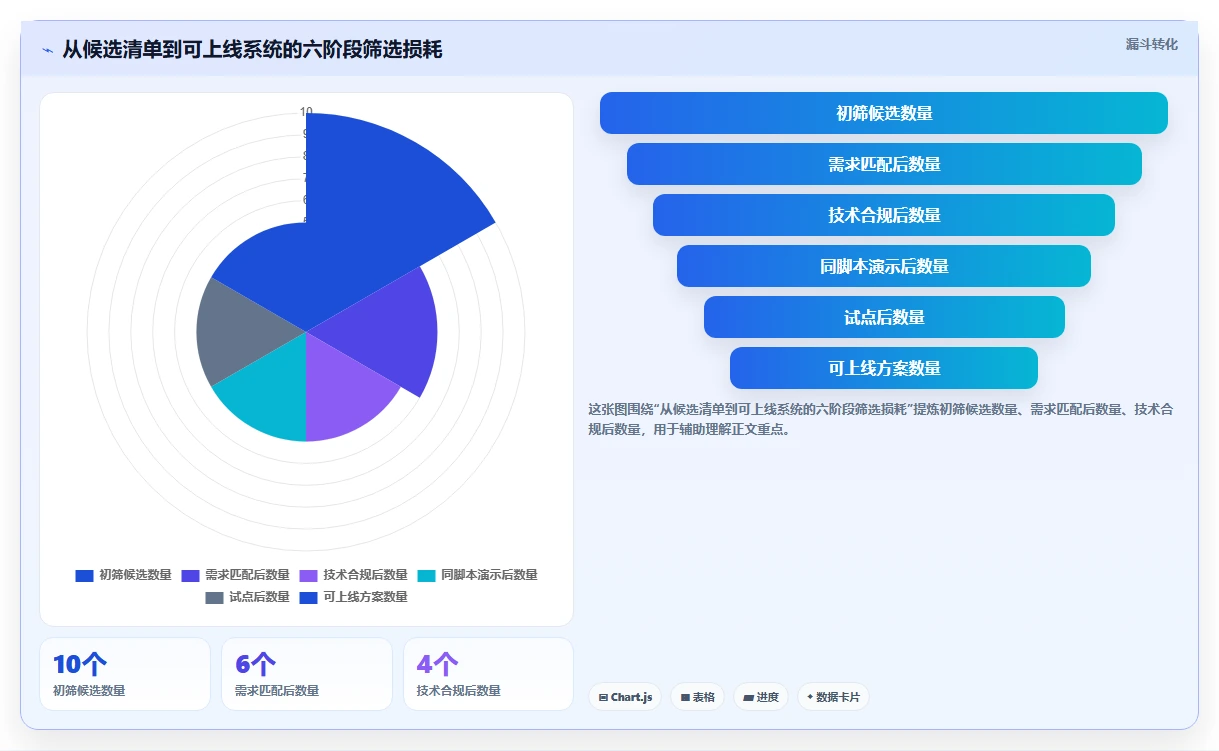The height and width of the screenshot is (751, 1219).
Task: Select the 初筛候选数量 funnel bar
Action: 884,113
